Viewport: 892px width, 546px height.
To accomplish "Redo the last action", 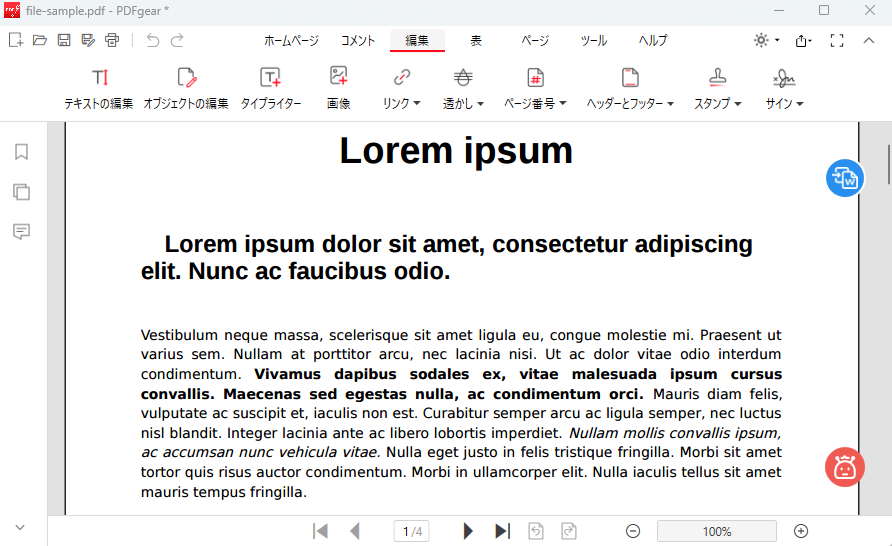I will [177, 40].
